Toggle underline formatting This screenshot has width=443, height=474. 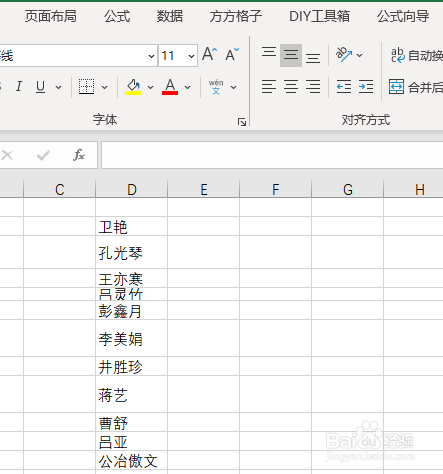[x=40, y=87]
